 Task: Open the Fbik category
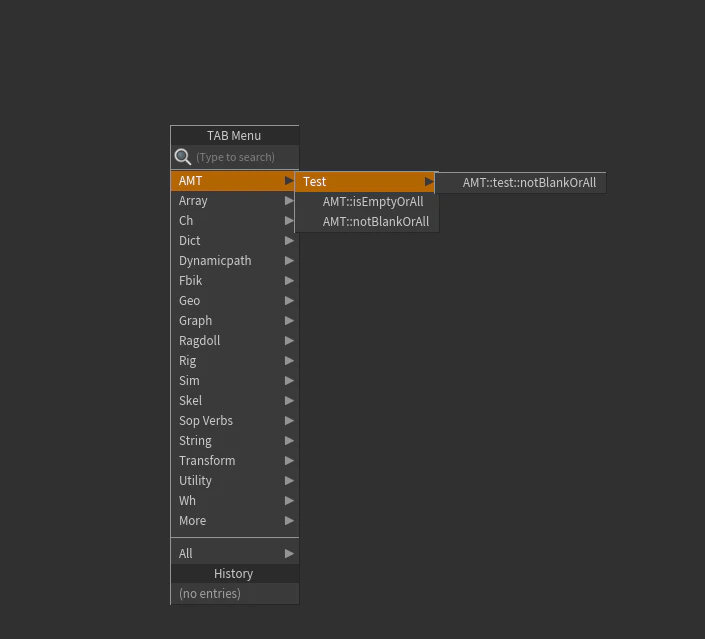click(x=235, y=281)
